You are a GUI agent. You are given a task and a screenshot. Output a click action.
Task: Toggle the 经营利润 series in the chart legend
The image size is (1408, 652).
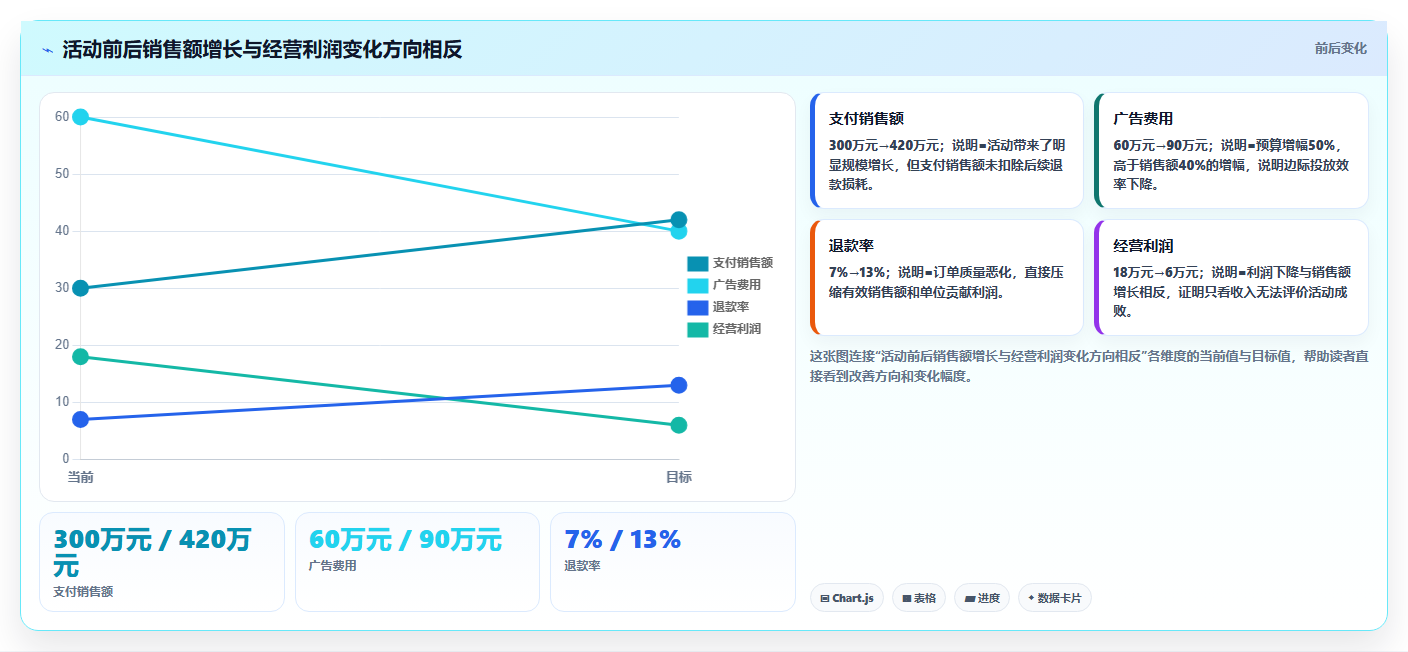723,329
